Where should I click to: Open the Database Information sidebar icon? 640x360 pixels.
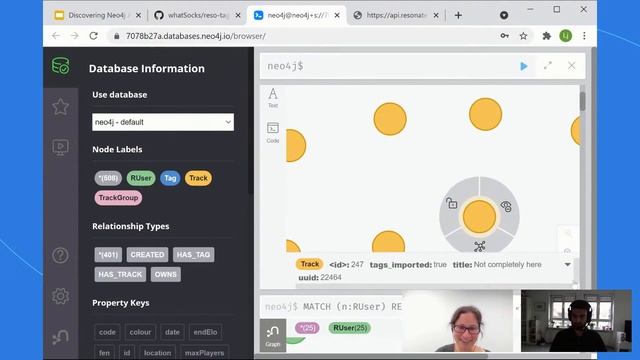click(60, 66)
